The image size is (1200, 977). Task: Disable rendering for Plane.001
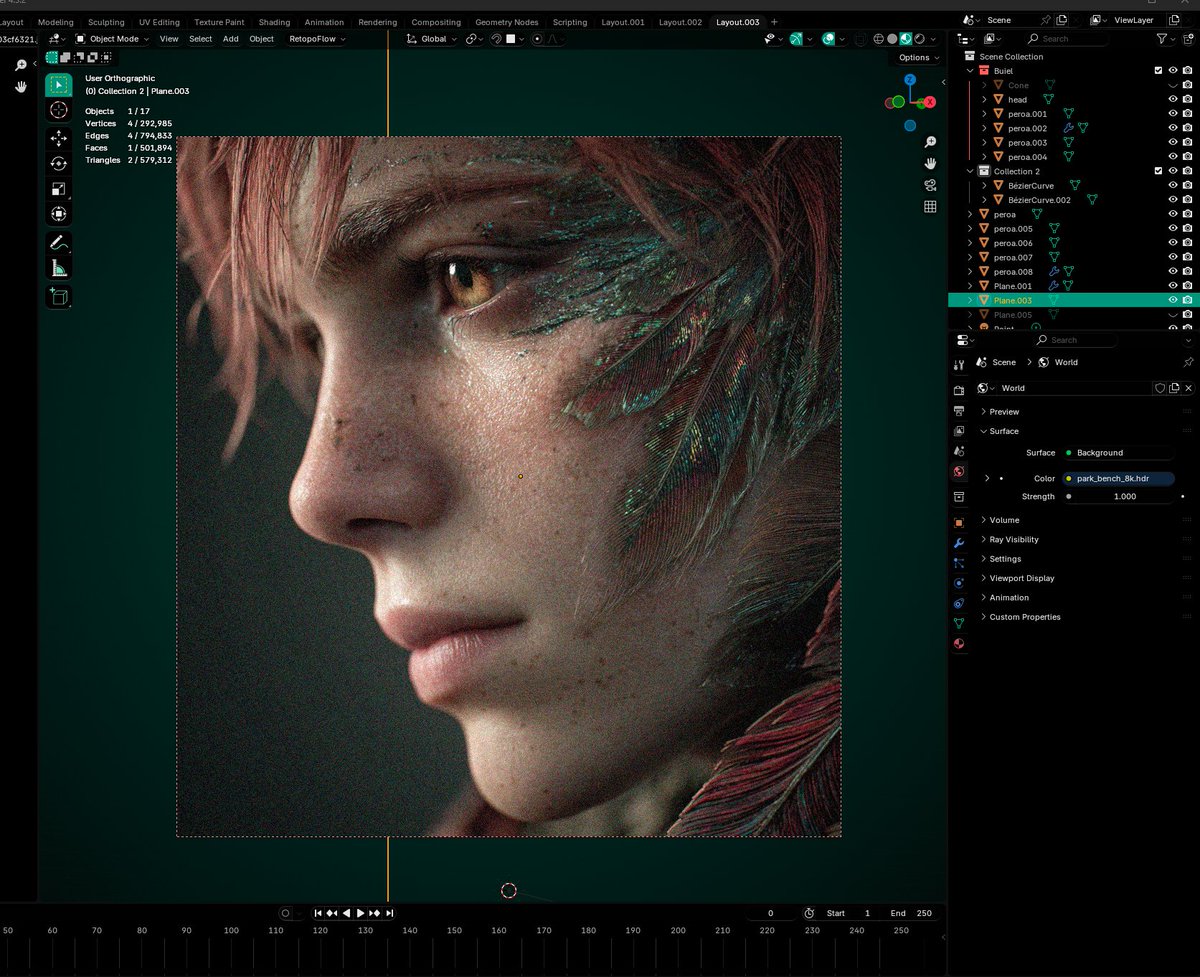[x=1187, y=286]
